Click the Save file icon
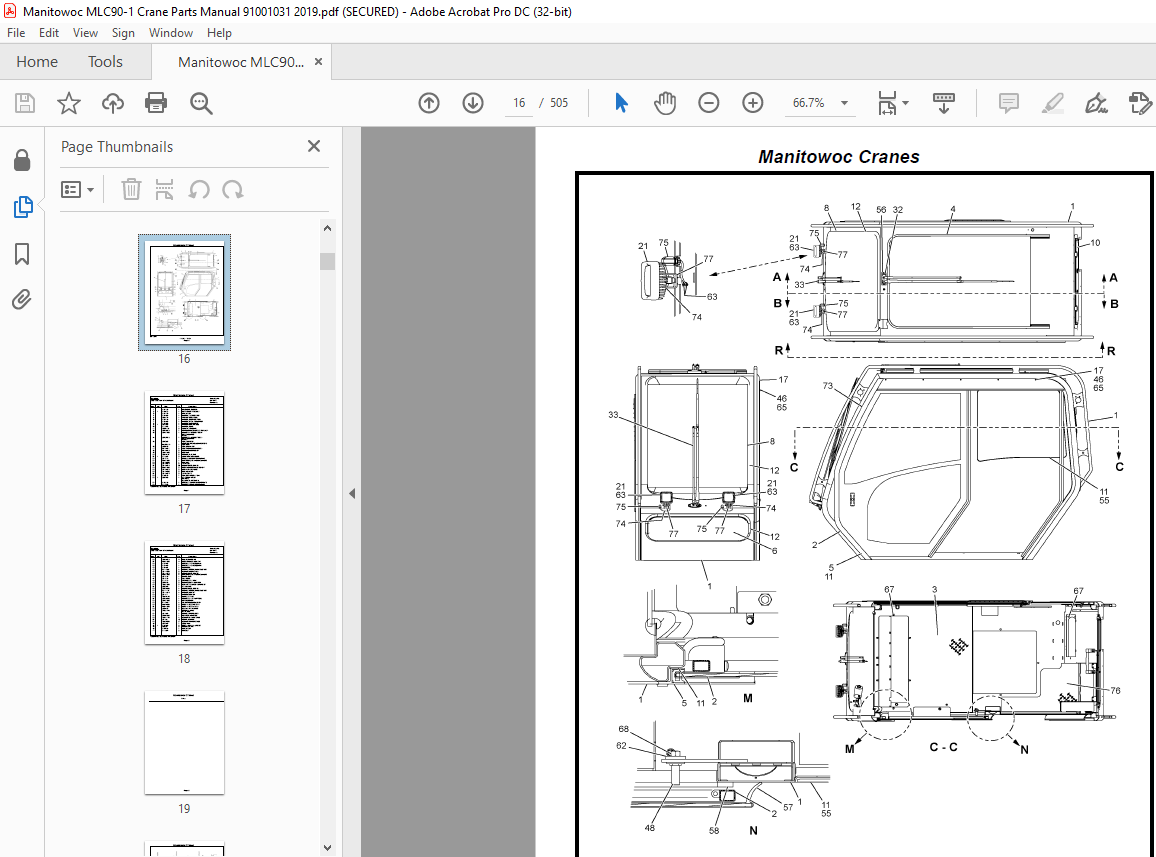 coord(25,103)
